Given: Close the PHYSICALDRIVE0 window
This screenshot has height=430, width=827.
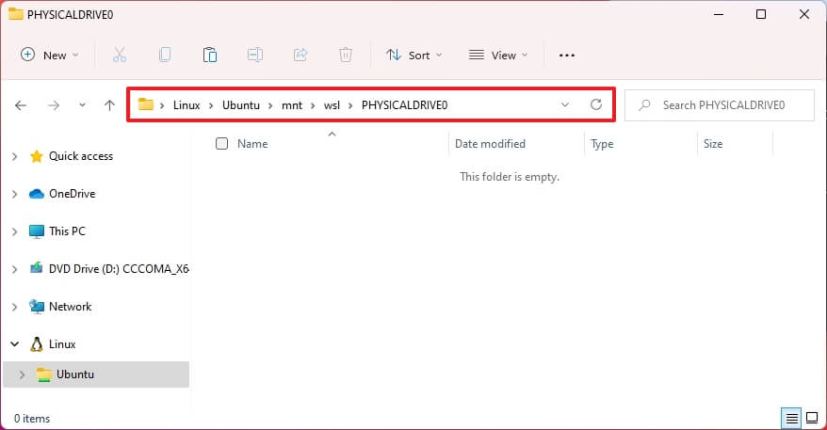Looking at the screenshot, I should pos(804,14).
